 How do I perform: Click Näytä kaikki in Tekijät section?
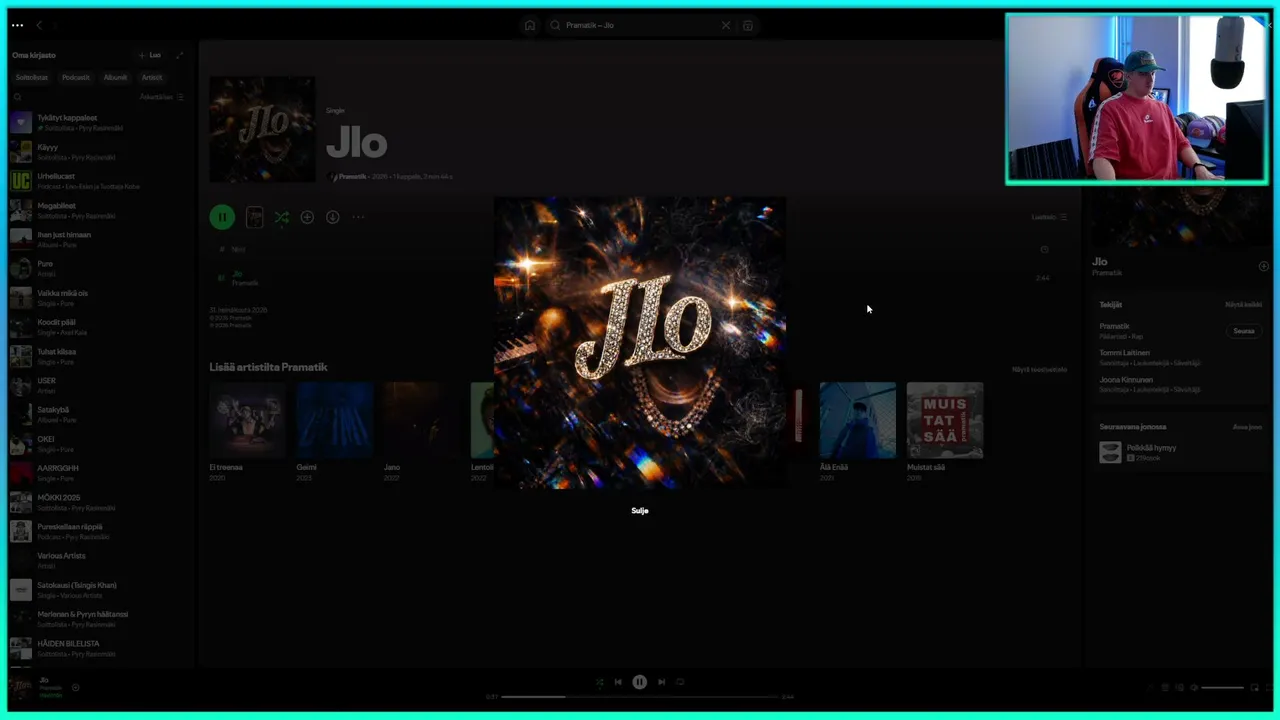(x=1243, y=304)
